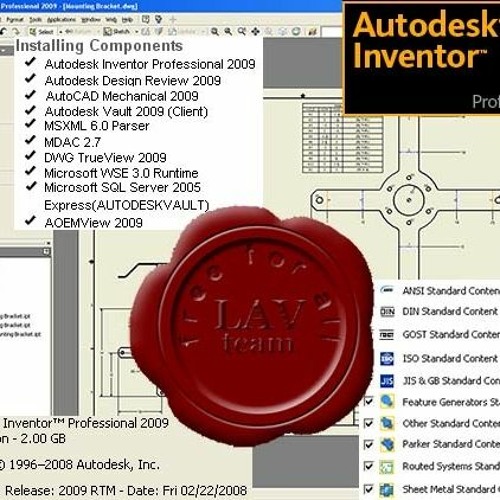Click the ISO Standard Content icon
Viewport: 500px width, 500px height.
pos(387,359)
